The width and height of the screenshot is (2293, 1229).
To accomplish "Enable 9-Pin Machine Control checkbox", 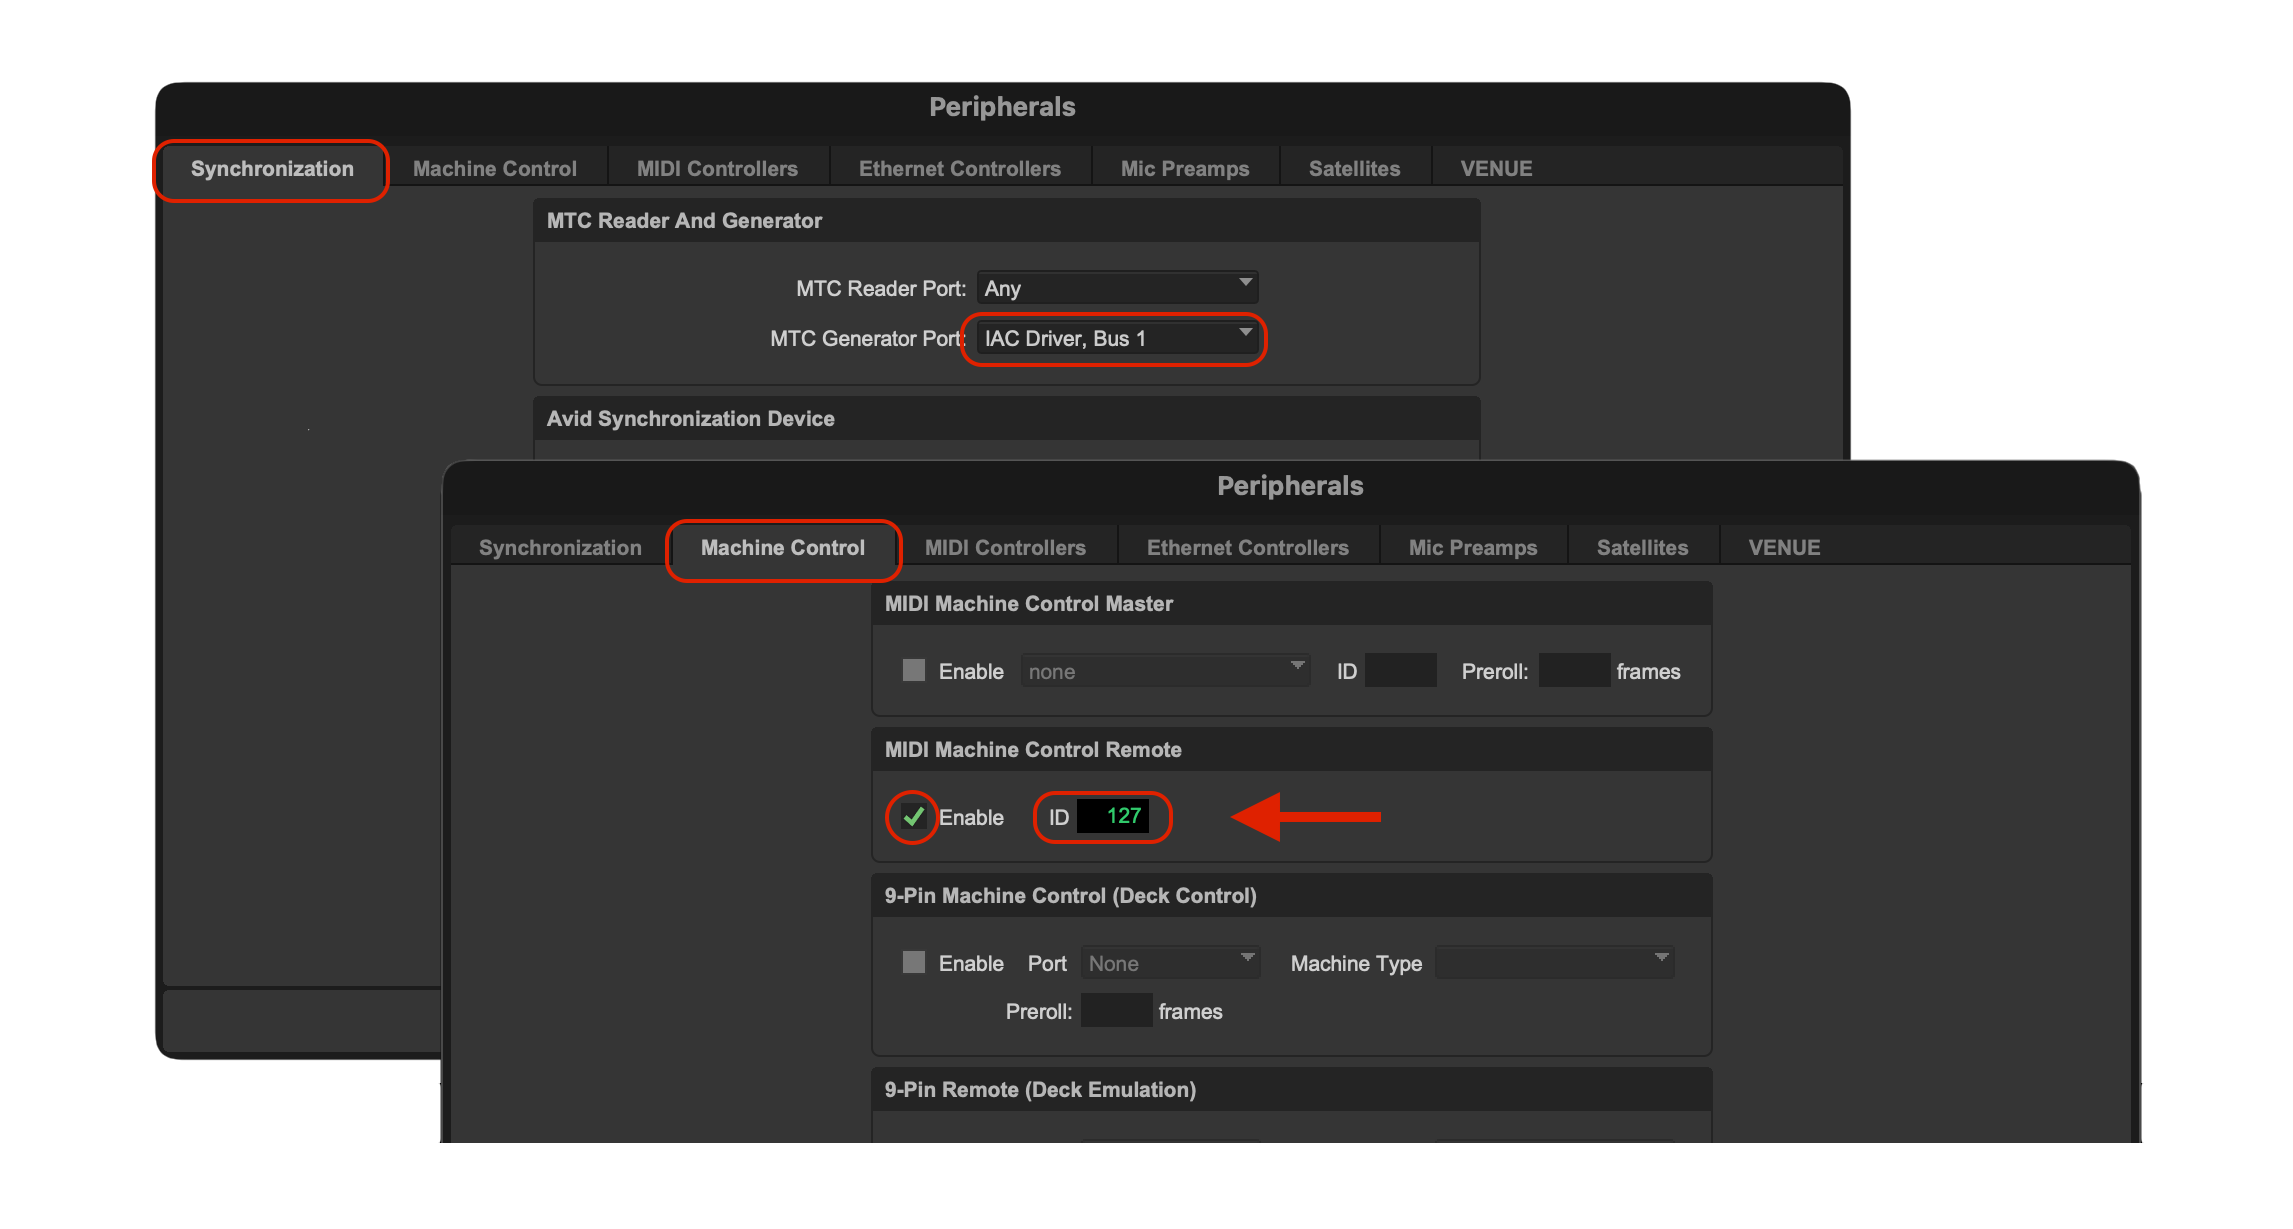I will tap(914, 962).
